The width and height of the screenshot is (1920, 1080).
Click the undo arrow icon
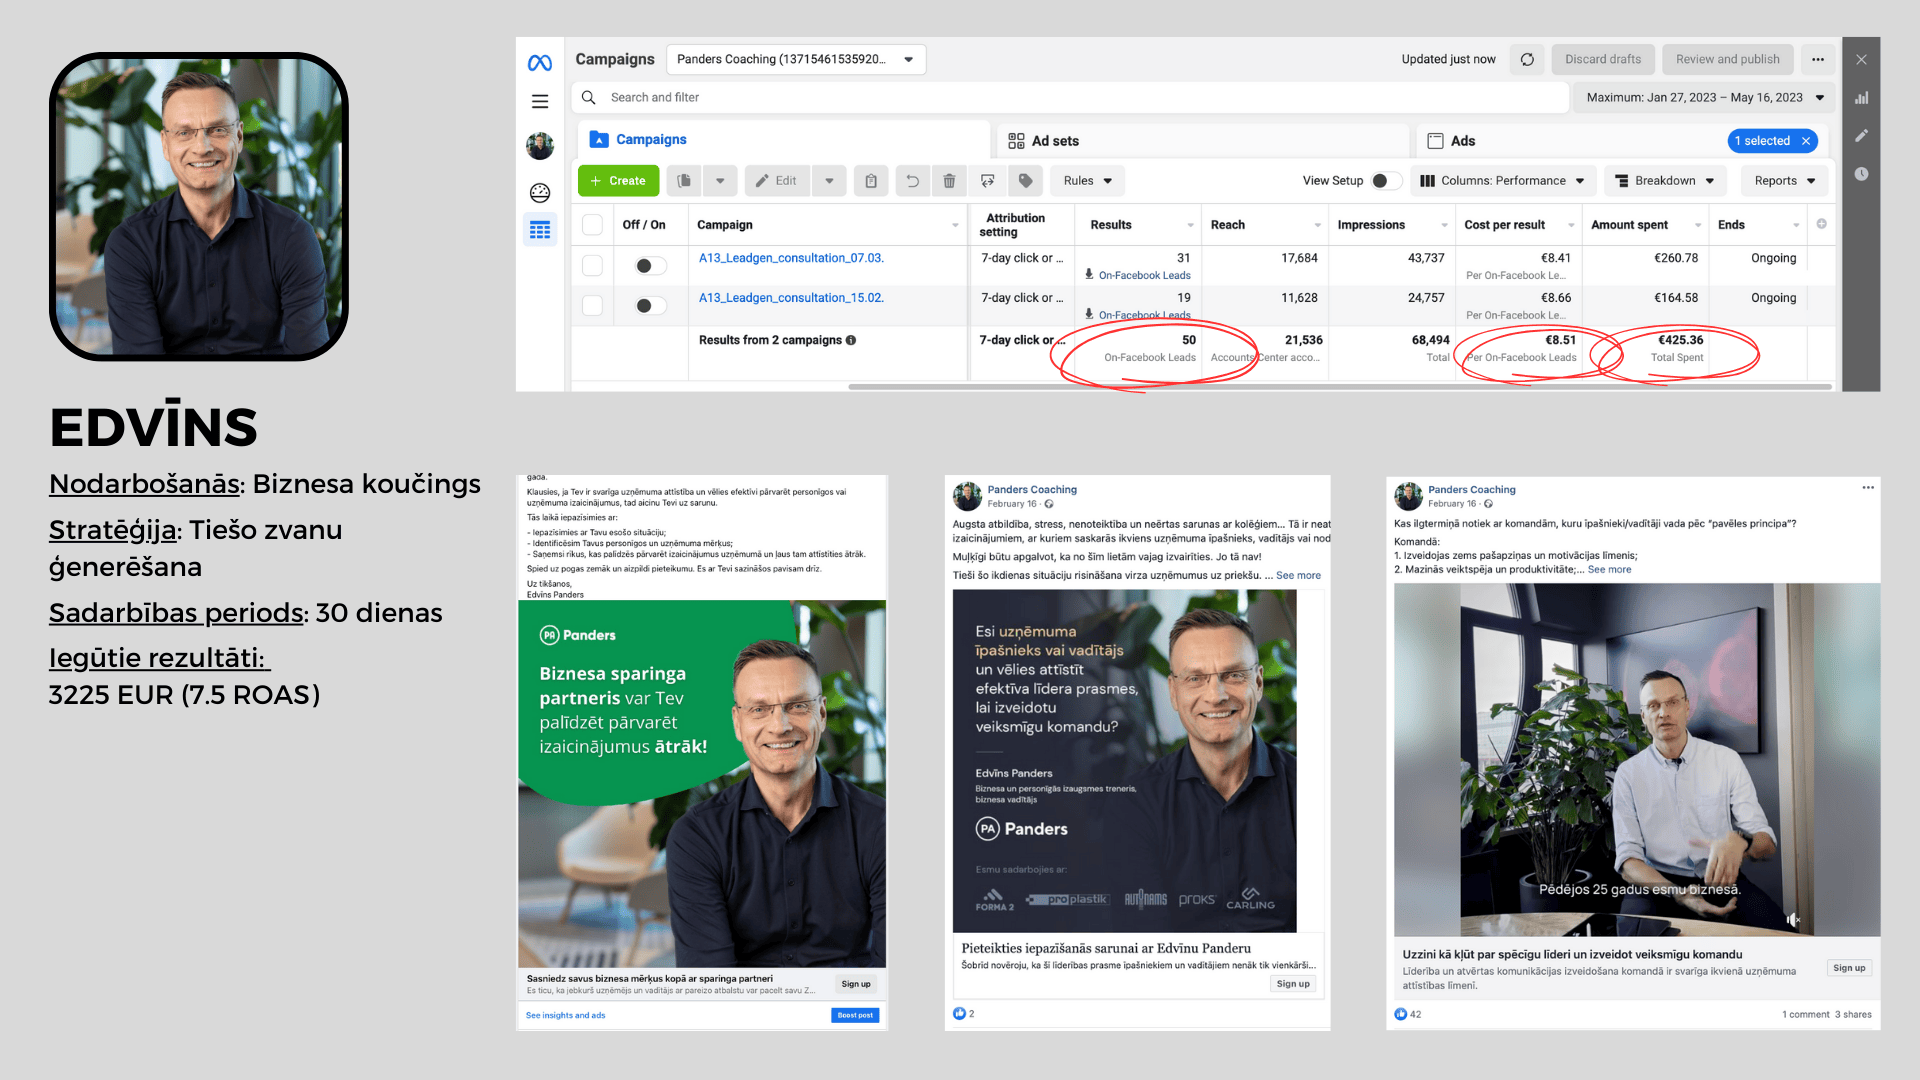coord(912,181)
